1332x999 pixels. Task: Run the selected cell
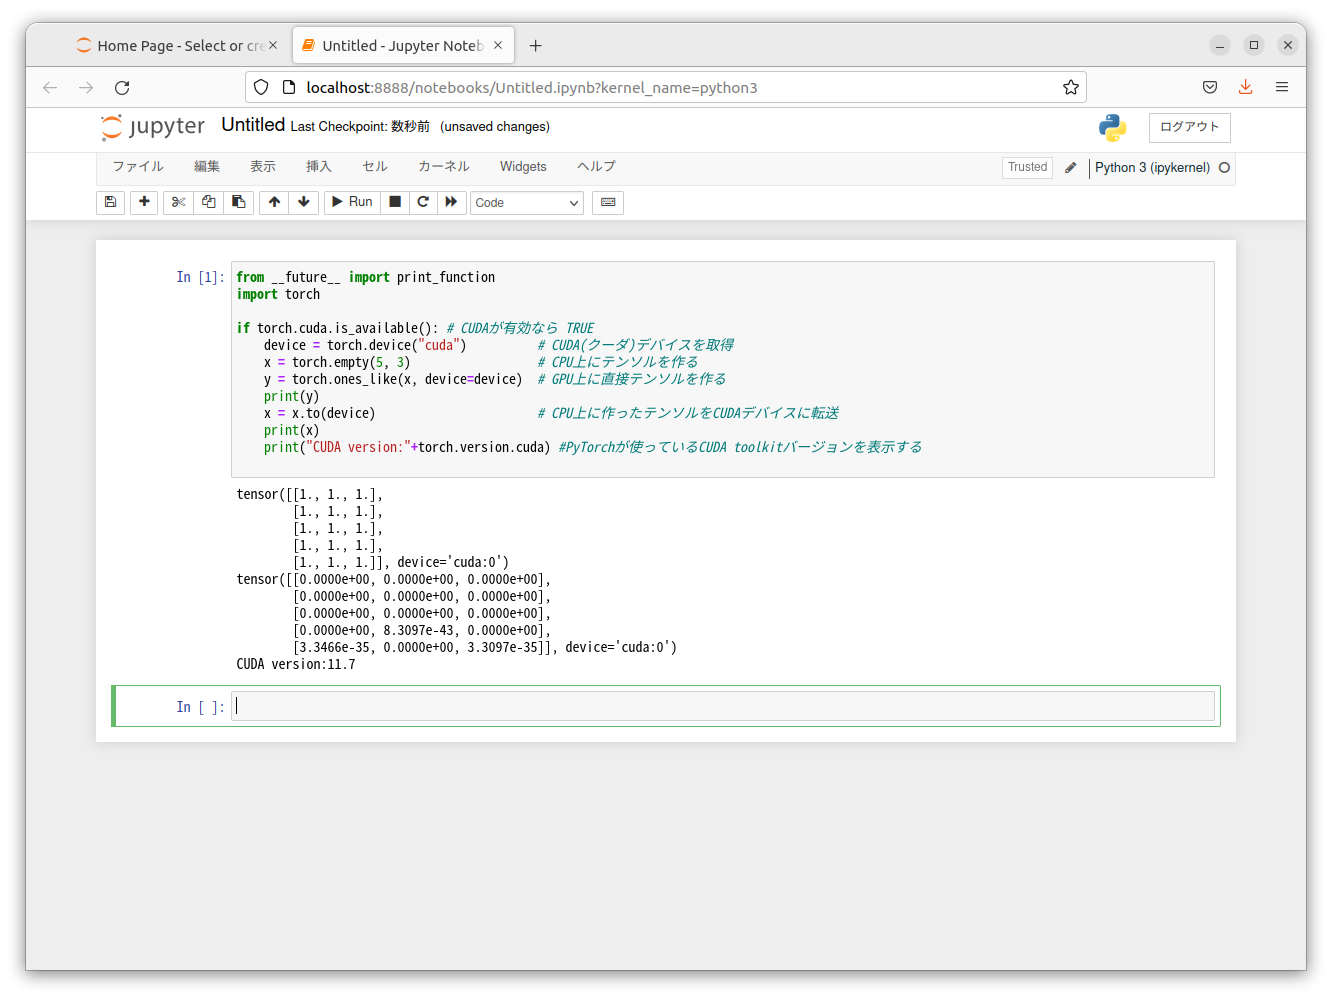[x=352, y=202]
